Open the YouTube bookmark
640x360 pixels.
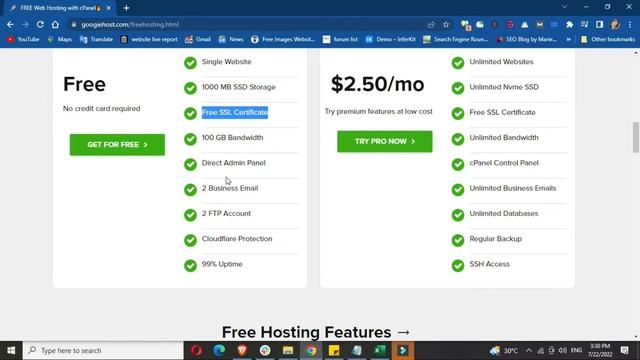click(x=23, y=39)
